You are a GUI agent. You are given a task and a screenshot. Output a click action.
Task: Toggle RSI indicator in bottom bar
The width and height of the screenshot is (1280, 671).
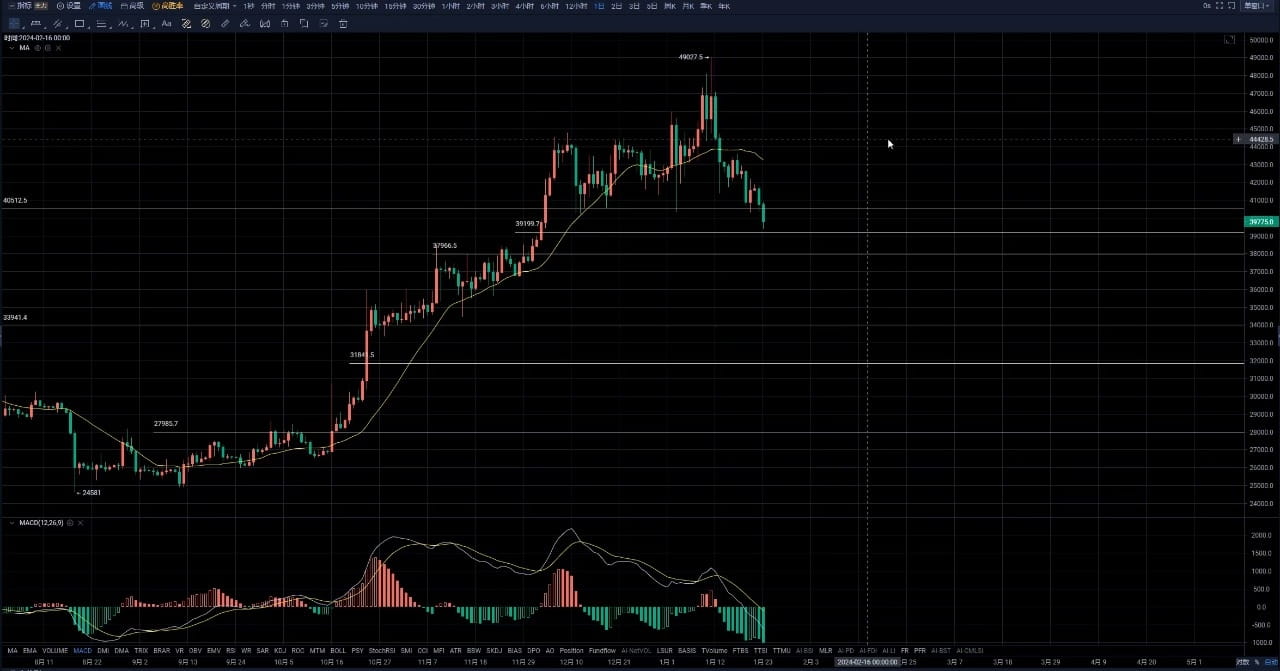(231, 650)
